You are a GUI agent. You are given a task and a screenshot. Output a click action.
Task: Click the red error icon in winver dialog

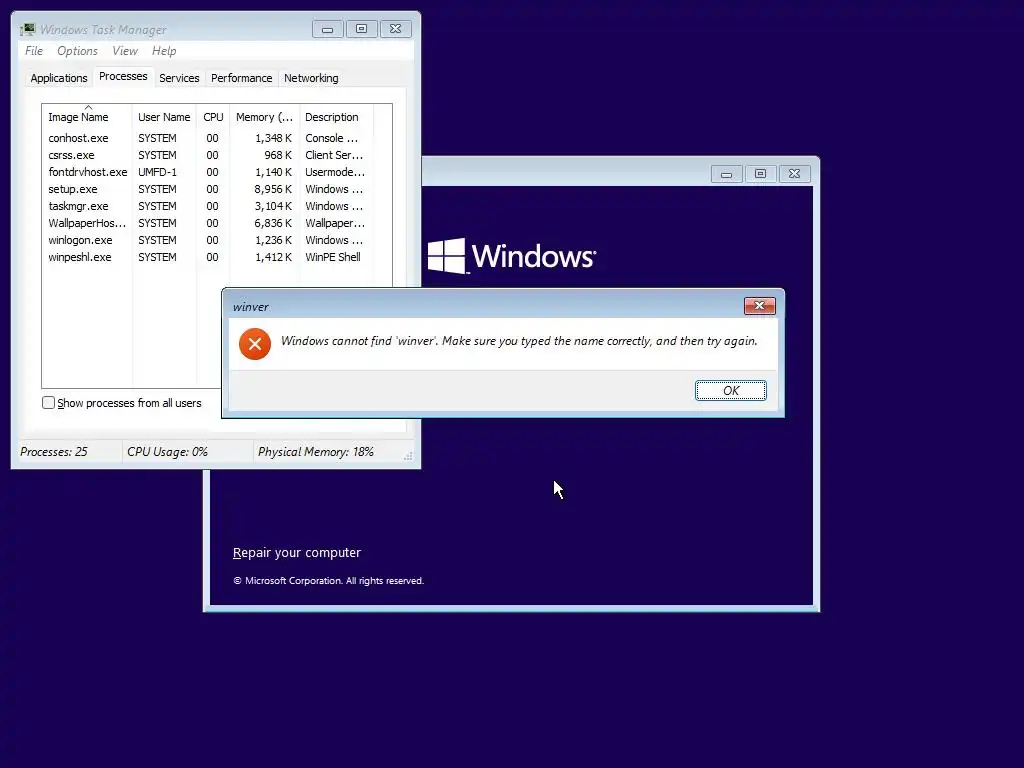255,344
